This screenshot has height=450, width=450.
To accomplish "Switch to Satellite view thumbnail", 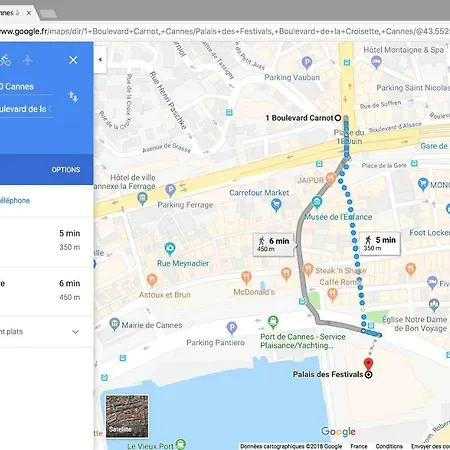I will tap(127, 416).
